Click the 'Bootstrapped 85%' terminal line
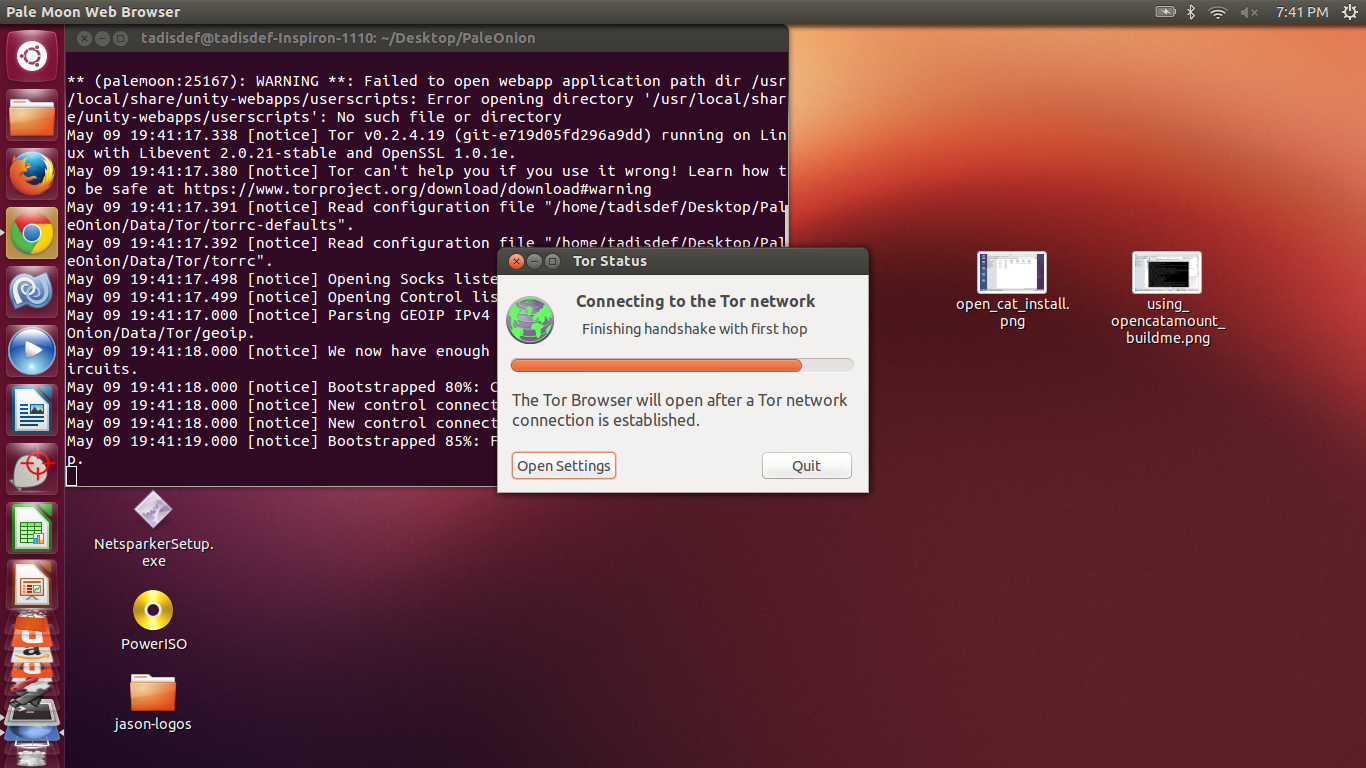The height and width of the screenshot is (768, 1366). pyautogui.click(x=283, y=441)
